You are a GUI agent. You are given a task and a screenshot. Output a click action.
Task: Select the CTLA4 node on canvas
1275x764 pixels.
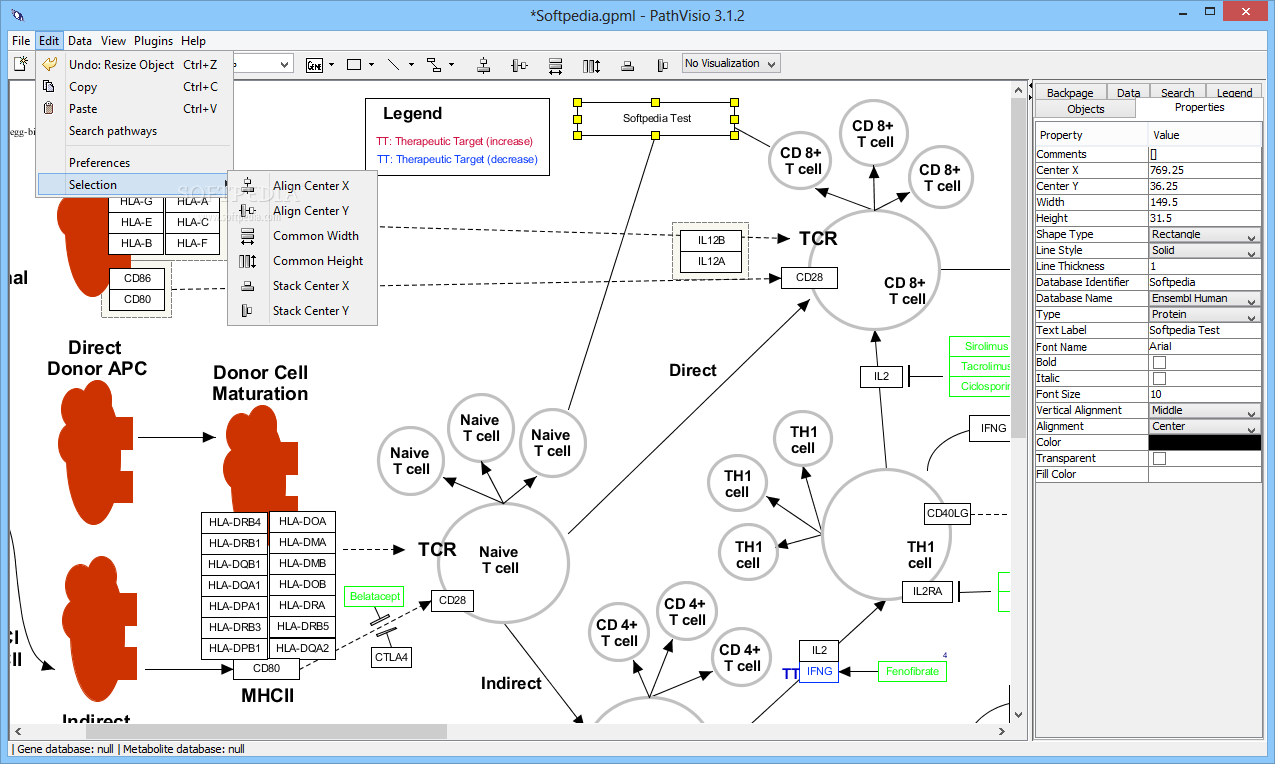391,657
